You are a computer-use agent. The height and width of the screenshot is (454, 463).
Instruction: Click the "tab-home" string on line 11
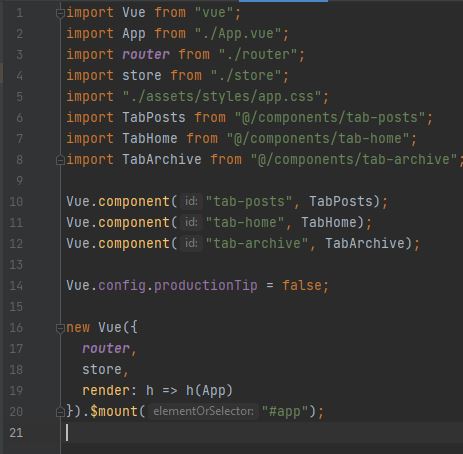tap(245, 223)
